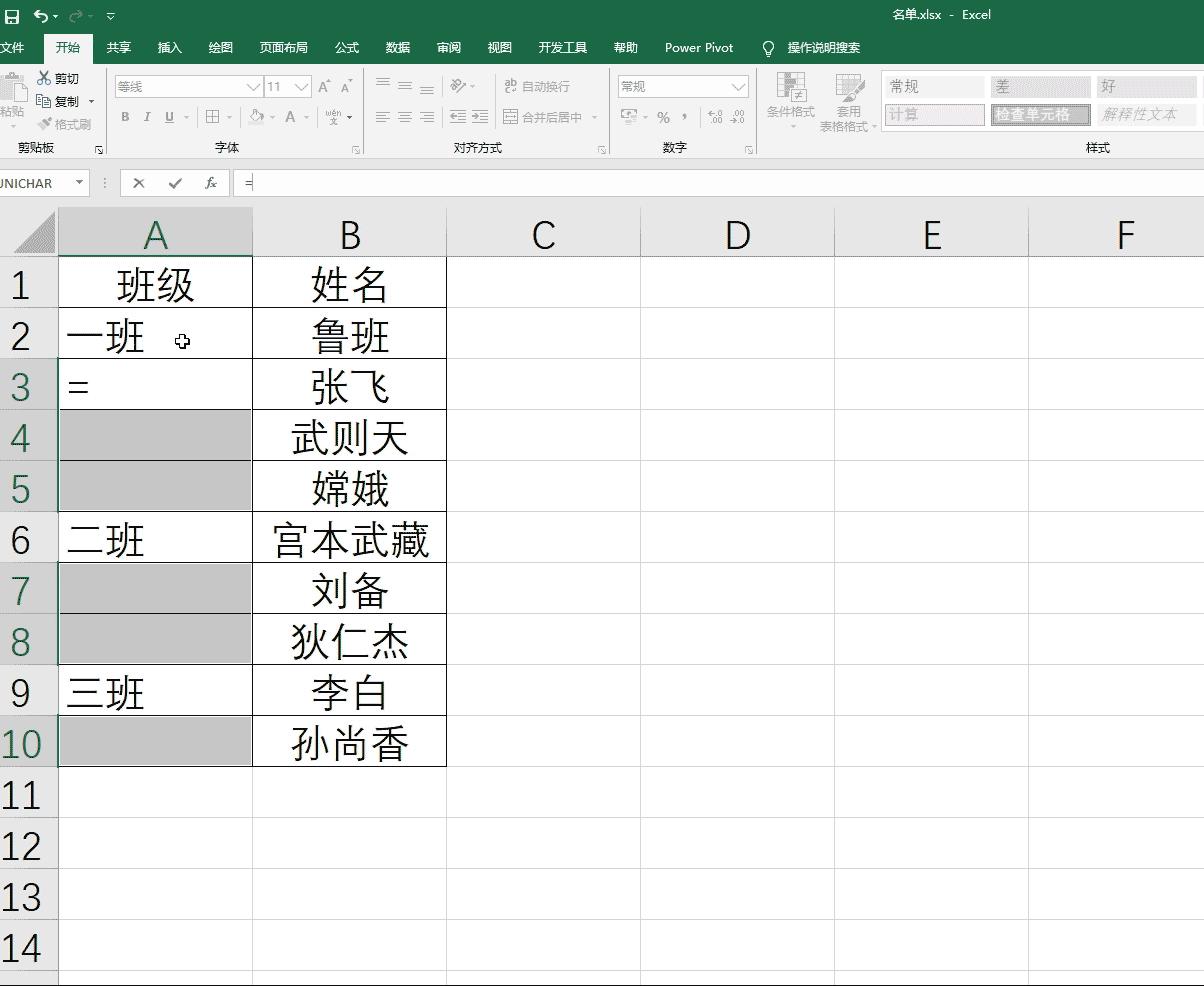Viewport: 1204px width, 986px height.
Task: Click the Save icon in title bar
Action: pyautogui.click(x=12, y=16)
